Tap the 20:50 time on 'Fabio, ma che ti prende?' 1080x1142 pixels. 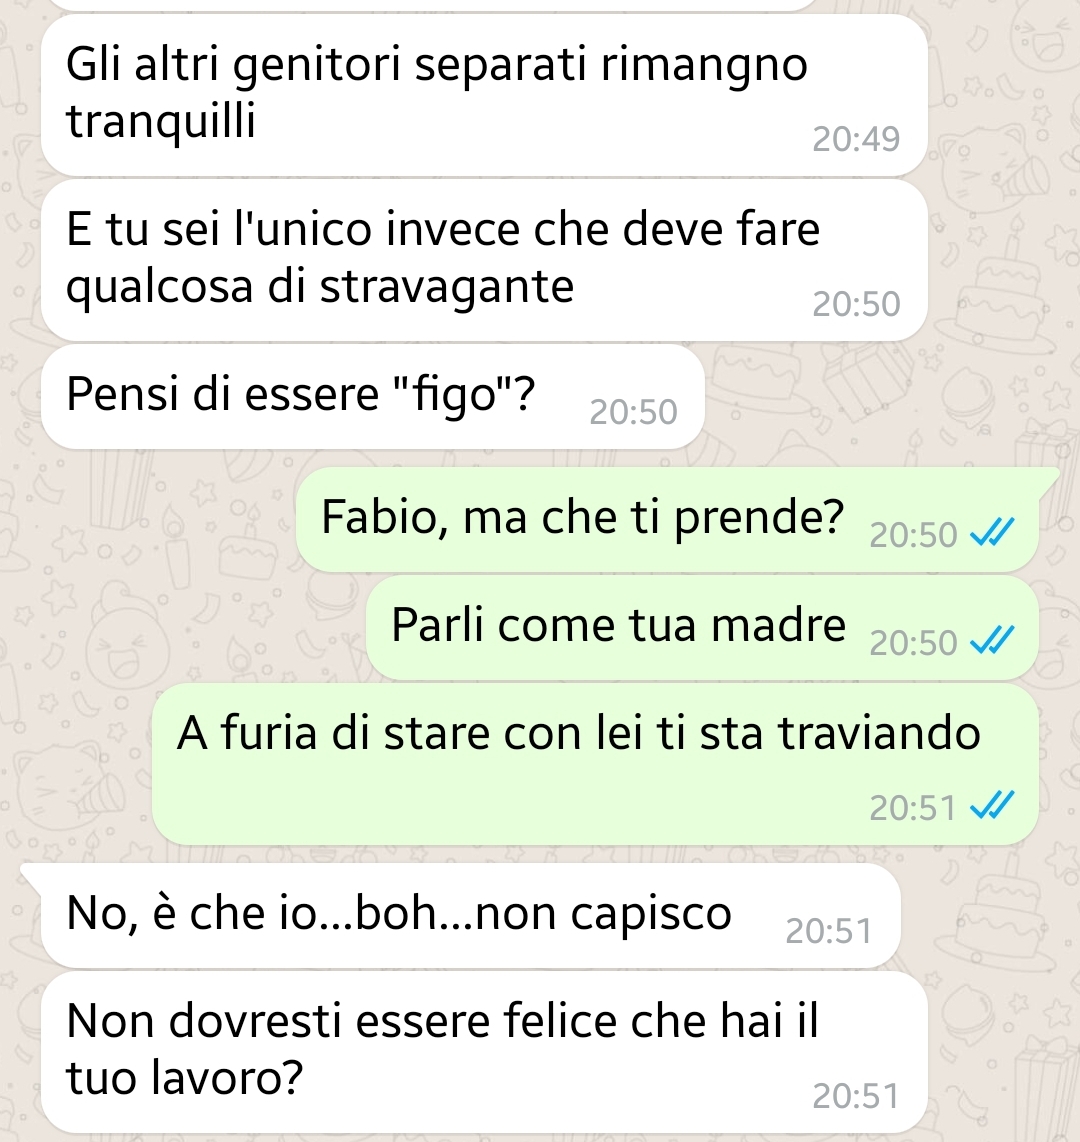(x=913, y=535)
